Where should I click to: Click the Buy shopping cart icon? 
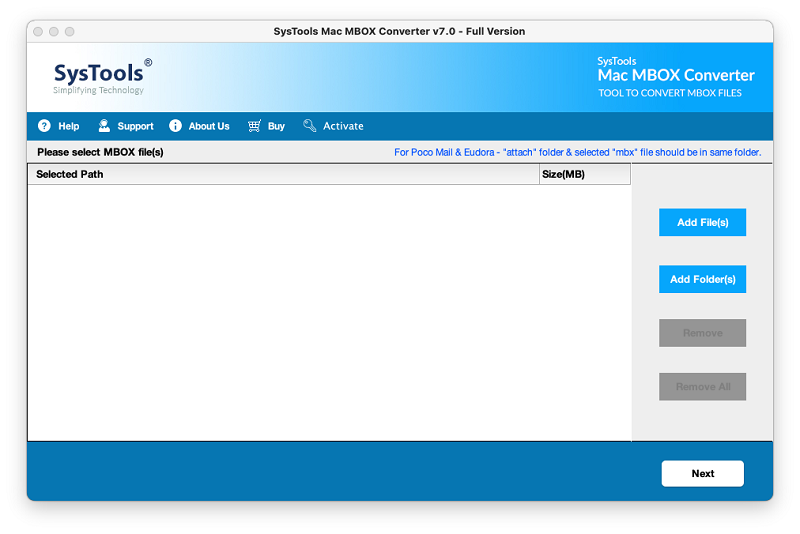coord(254,126)
